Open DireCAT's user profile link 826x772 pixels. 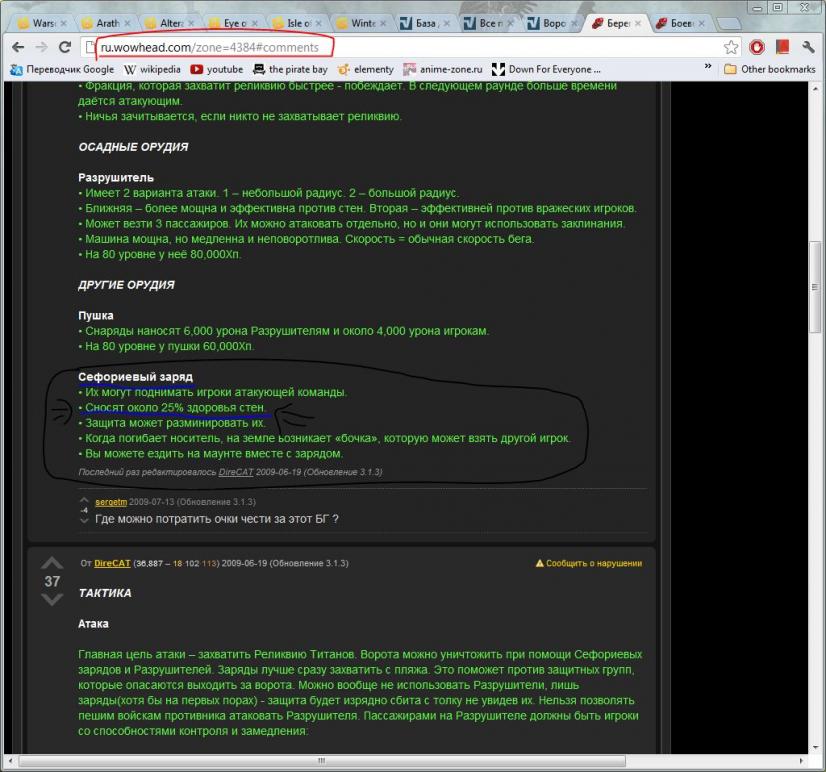(x=112, y=563)
